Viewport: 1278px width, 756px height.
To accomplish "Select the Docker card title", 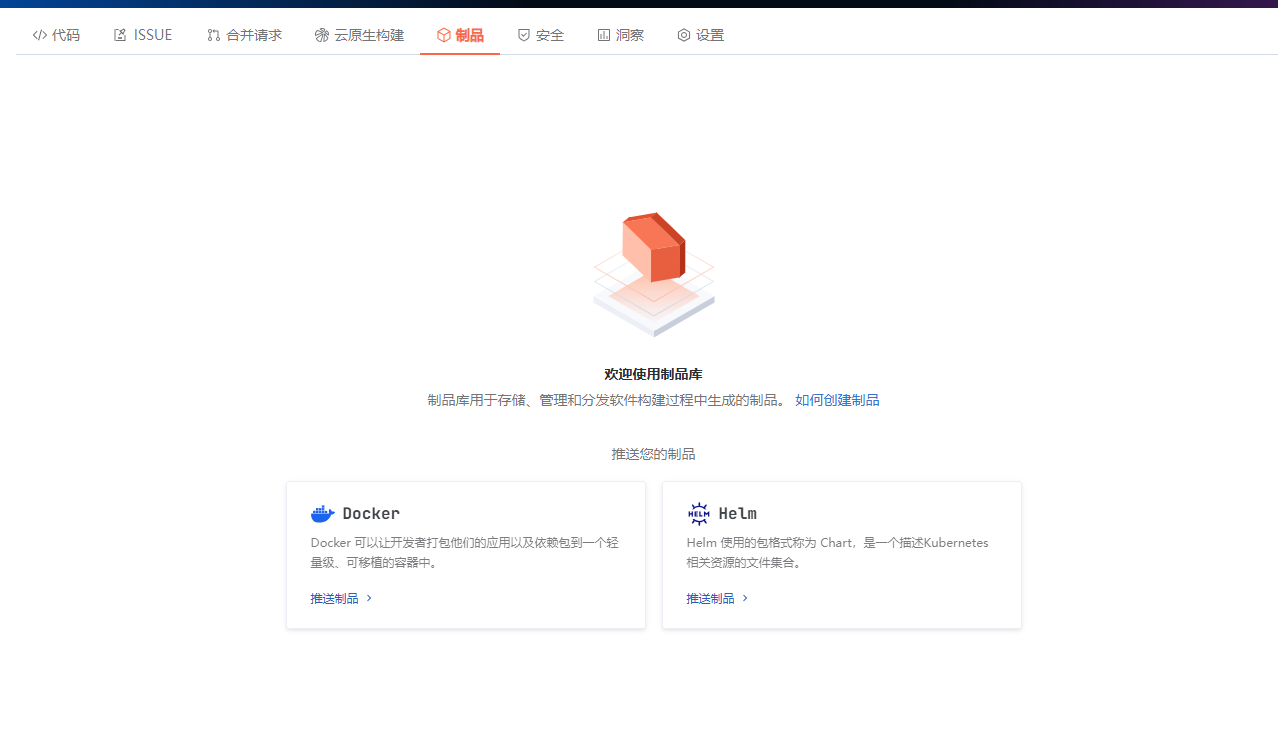I will (x=371, y=514).
